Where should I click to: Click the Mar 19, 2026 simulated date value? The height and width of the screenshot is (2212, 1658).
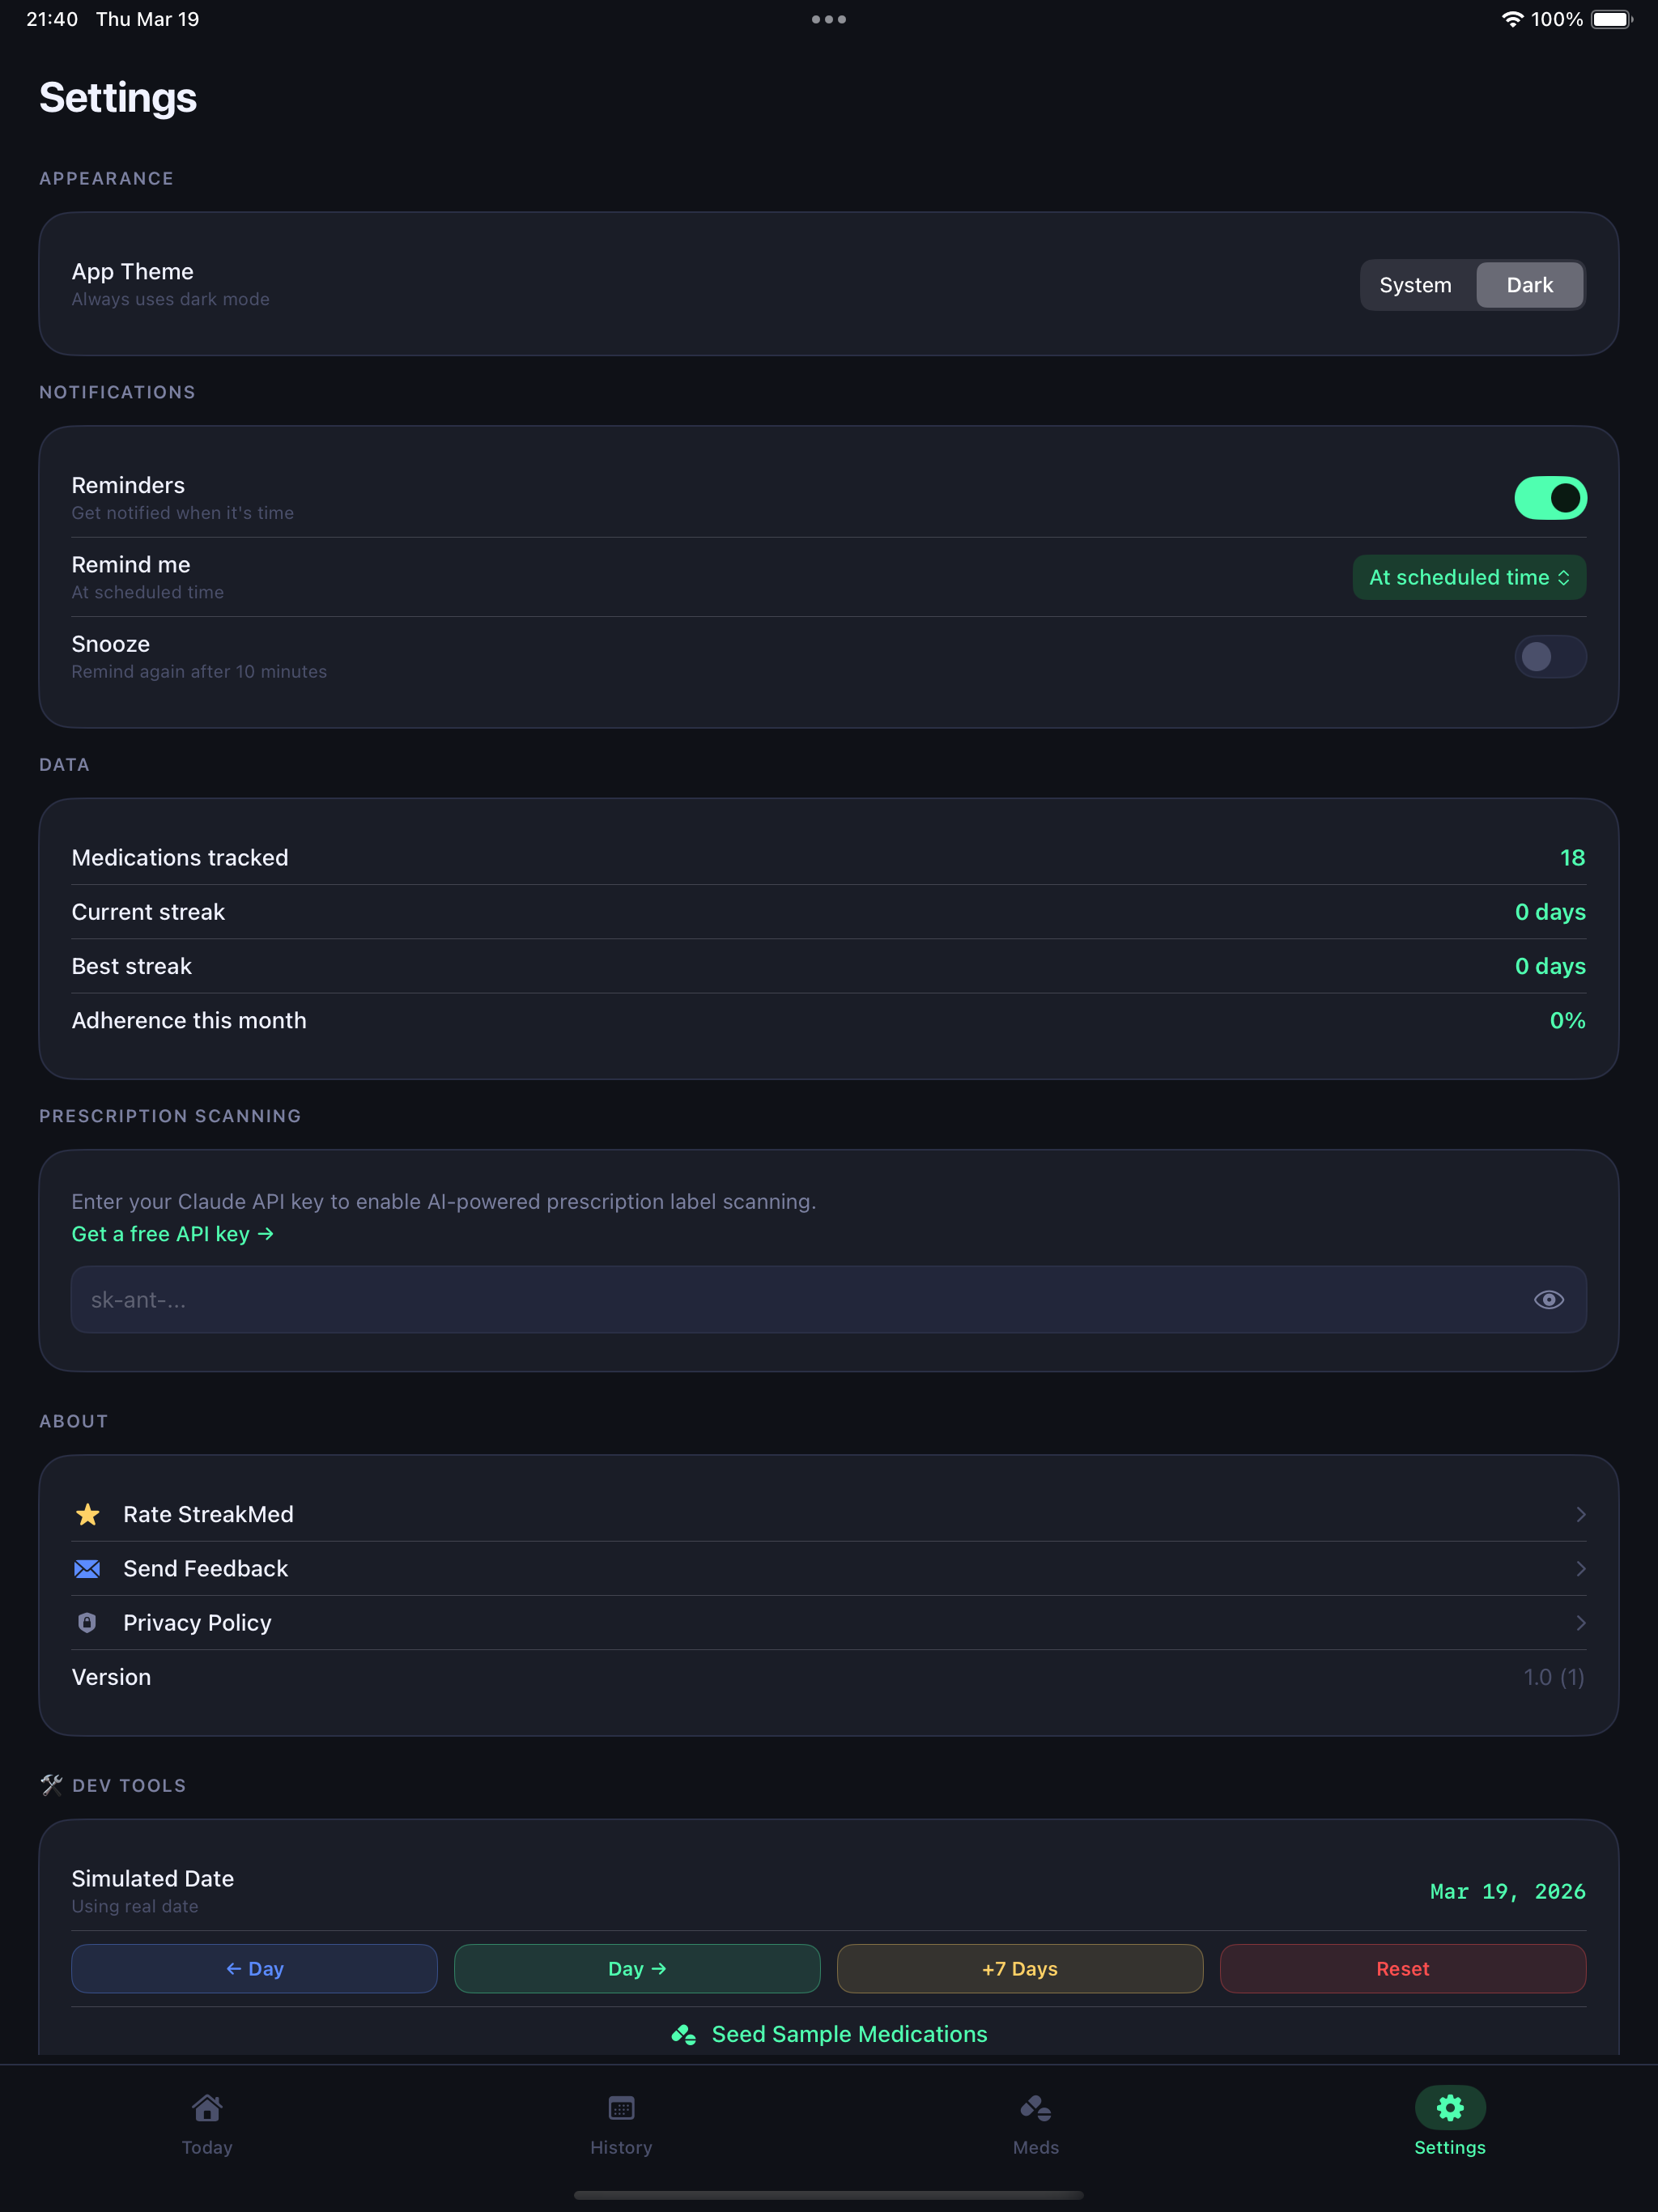(1507, 1891)
